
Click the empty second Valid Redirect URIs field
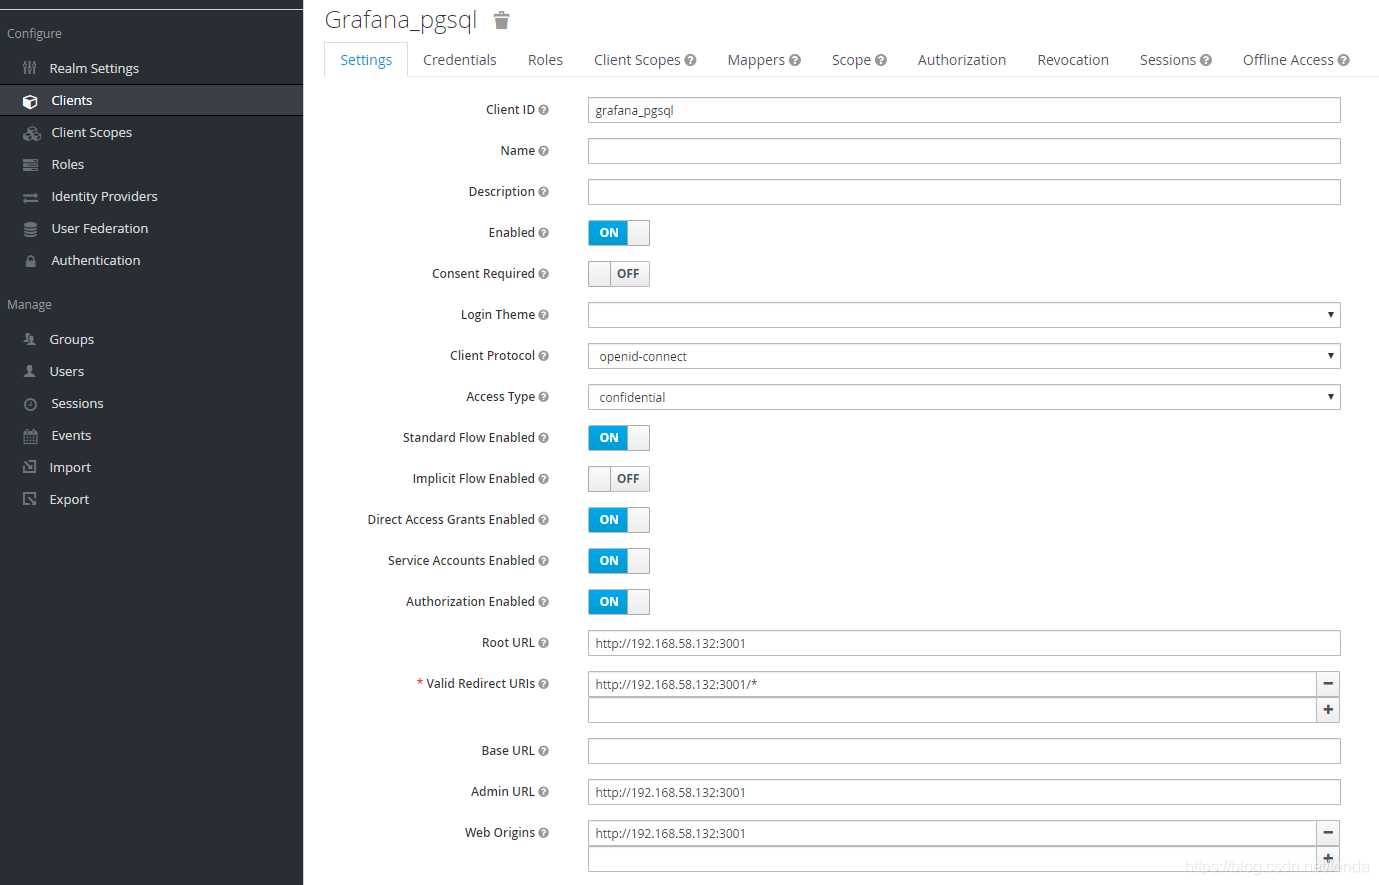click(x=952, y=710)
